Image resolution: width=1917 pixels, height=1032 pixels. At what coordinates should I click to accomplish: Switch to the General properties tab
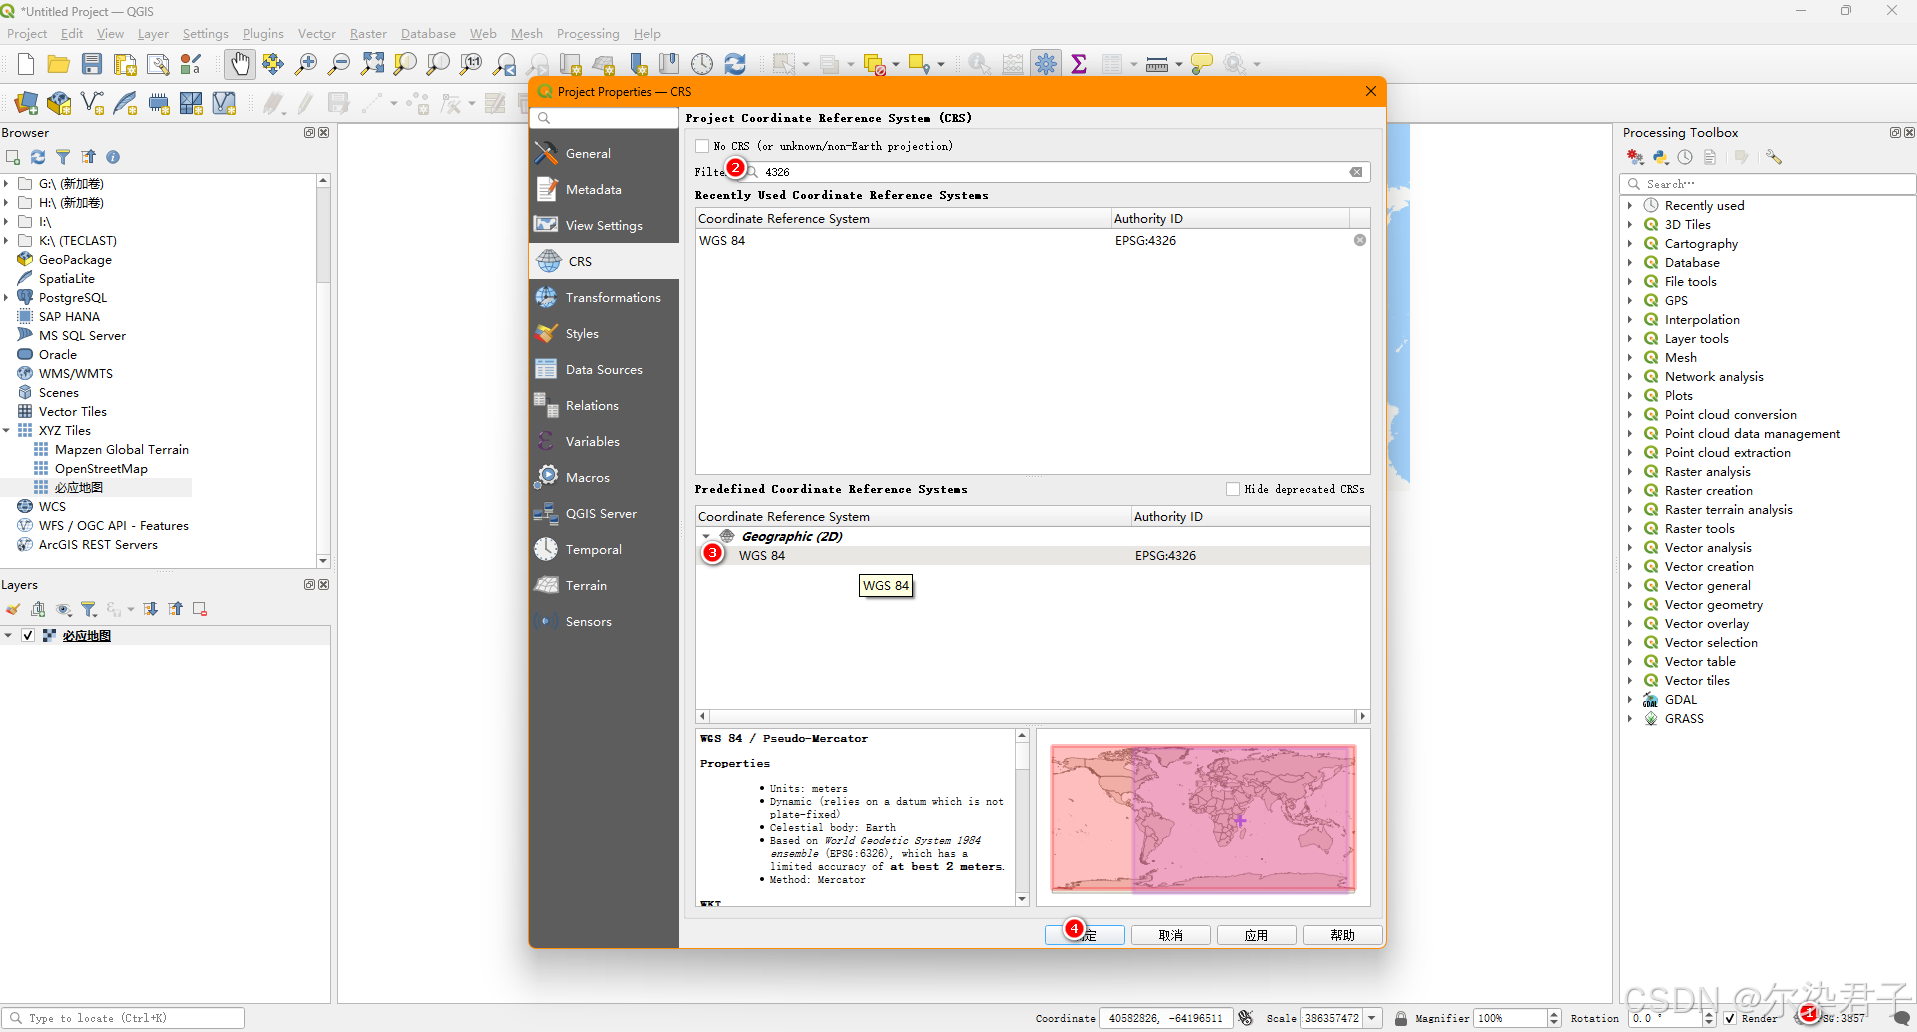[x=604, y=154]
